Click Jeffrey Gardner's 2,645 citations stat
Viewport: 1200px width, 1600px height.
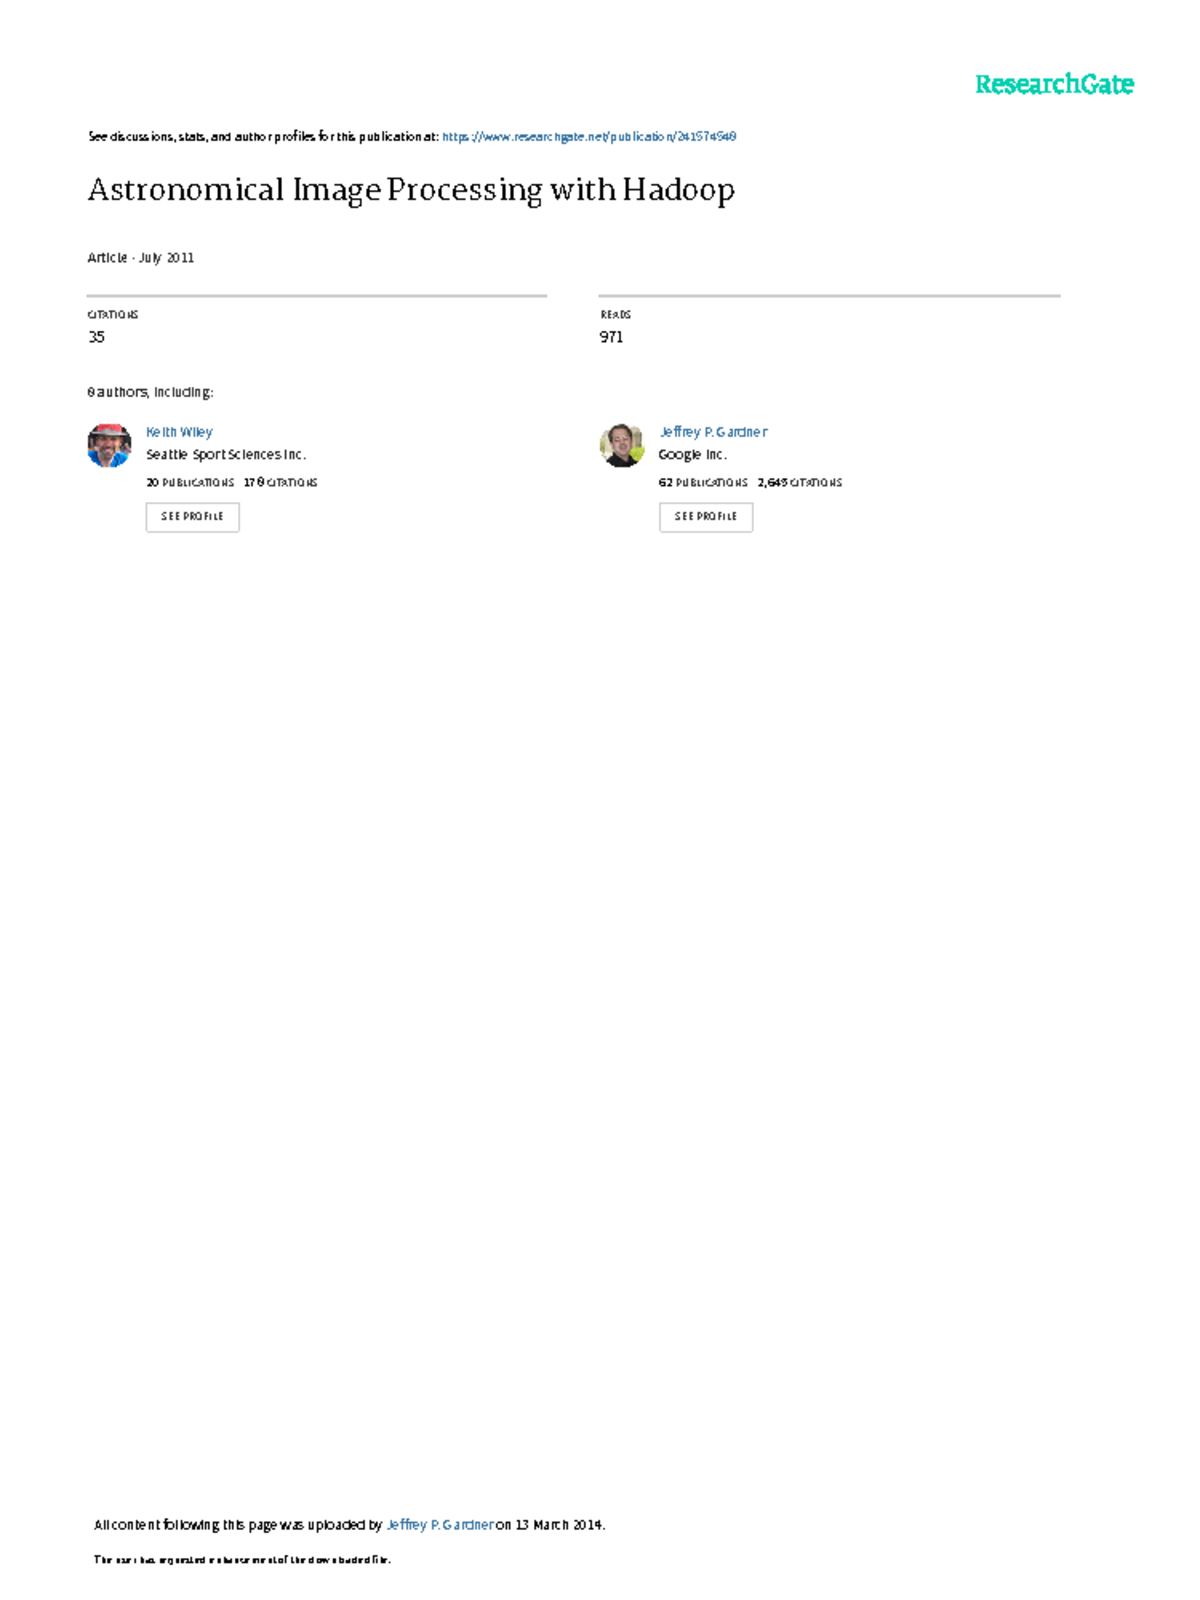click(800, 483)
